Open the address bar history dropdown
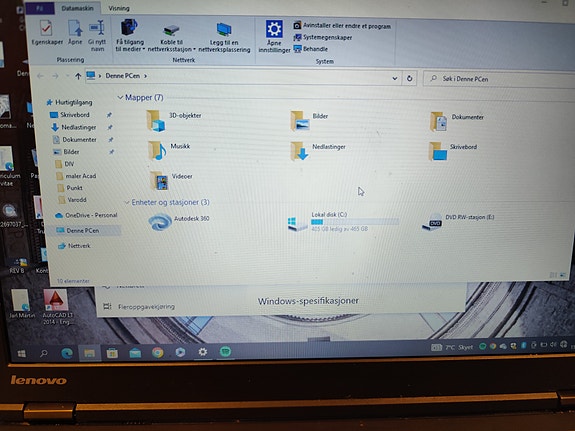This screenshot has width=575, height=431. tap(395, 78)
